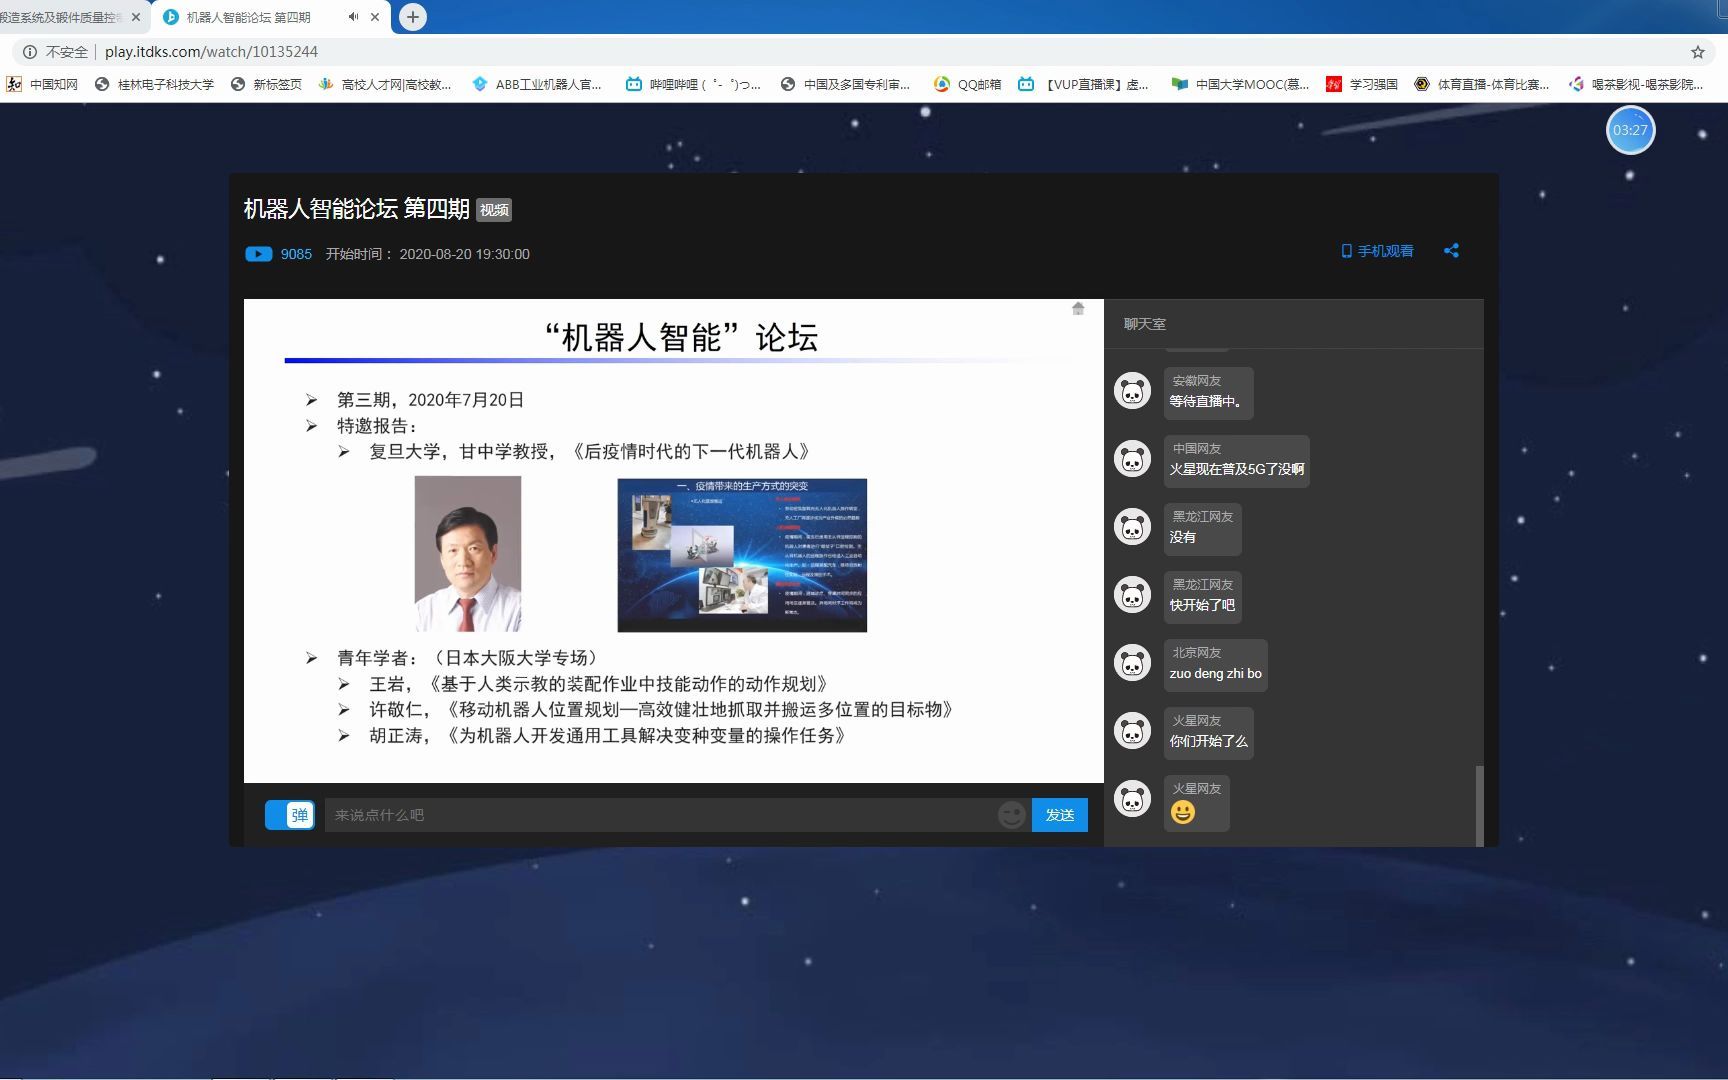Open the 中国及多国专利审 bookmark
The image size is (1728, 1080).
coord(846,85)
